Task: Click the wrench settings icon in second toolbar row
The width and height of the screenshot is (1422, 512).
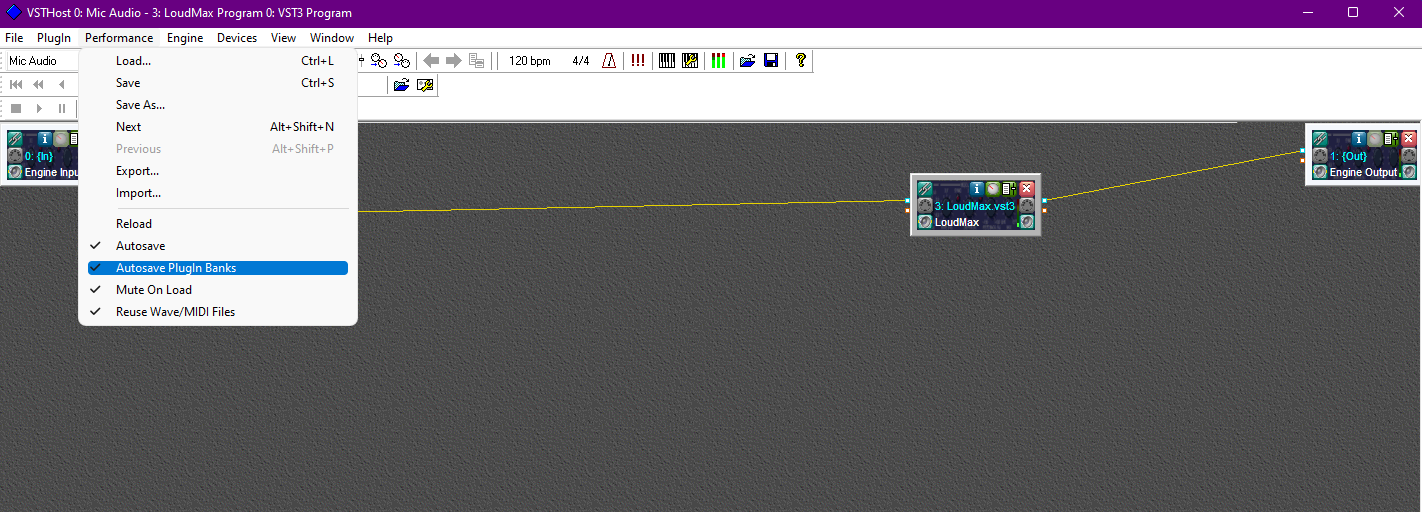Action: point(425,86)
